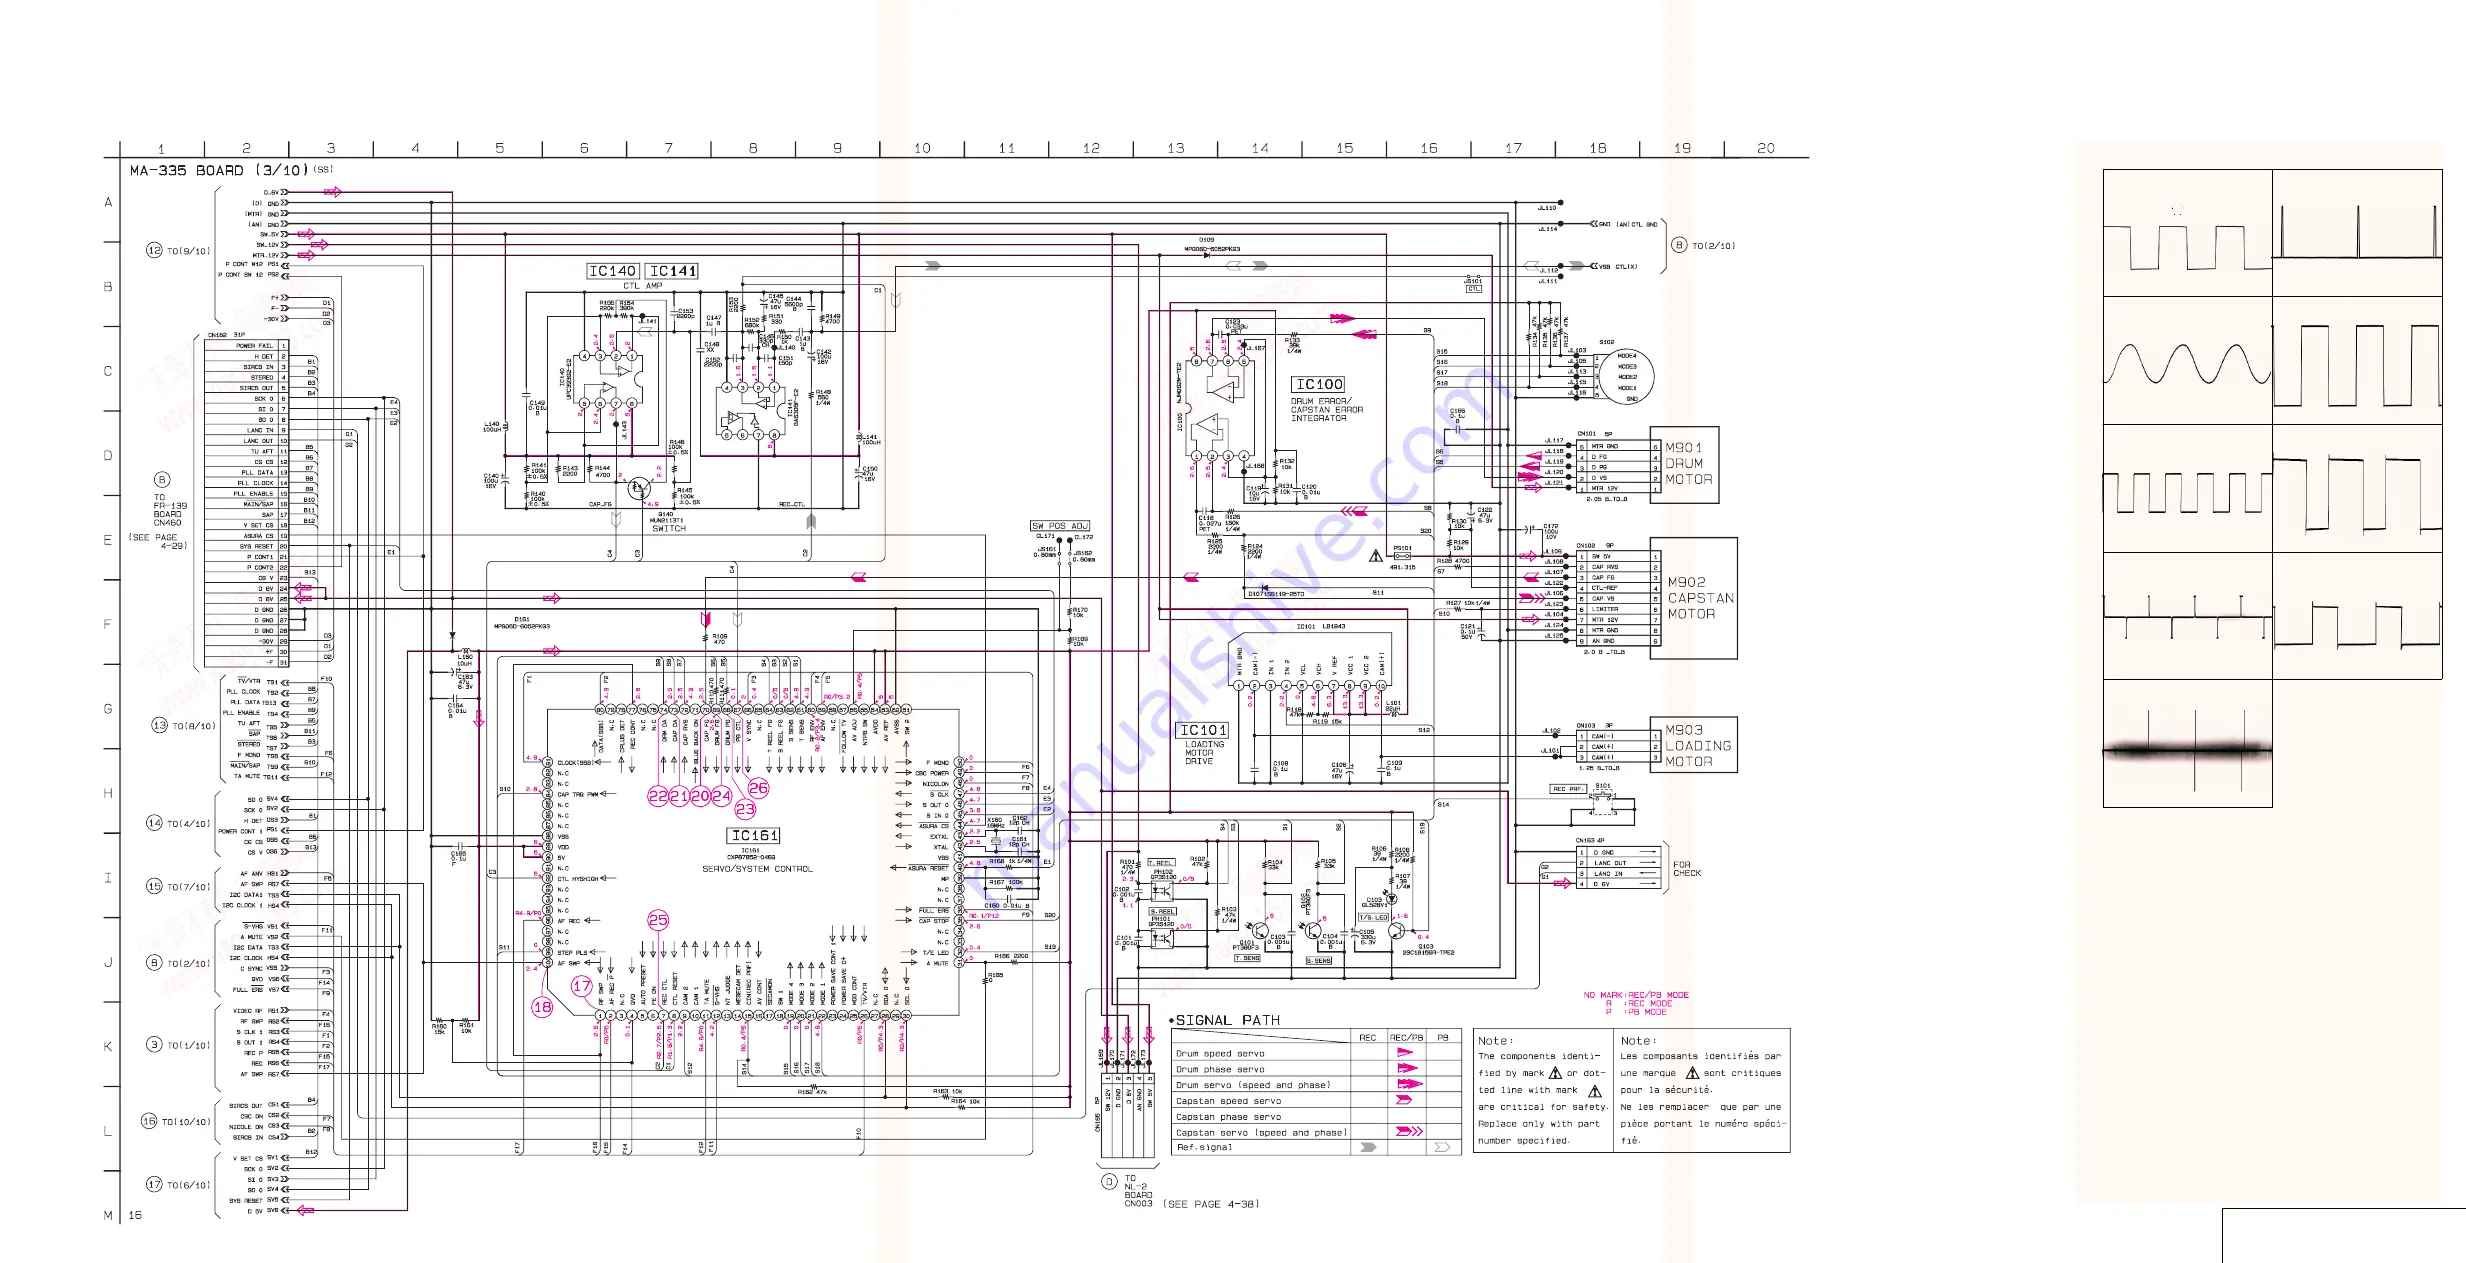Click the "TO(1/10)" connector label
Viewport: 2466px width, 1263px height.
tap(188, 1045)
